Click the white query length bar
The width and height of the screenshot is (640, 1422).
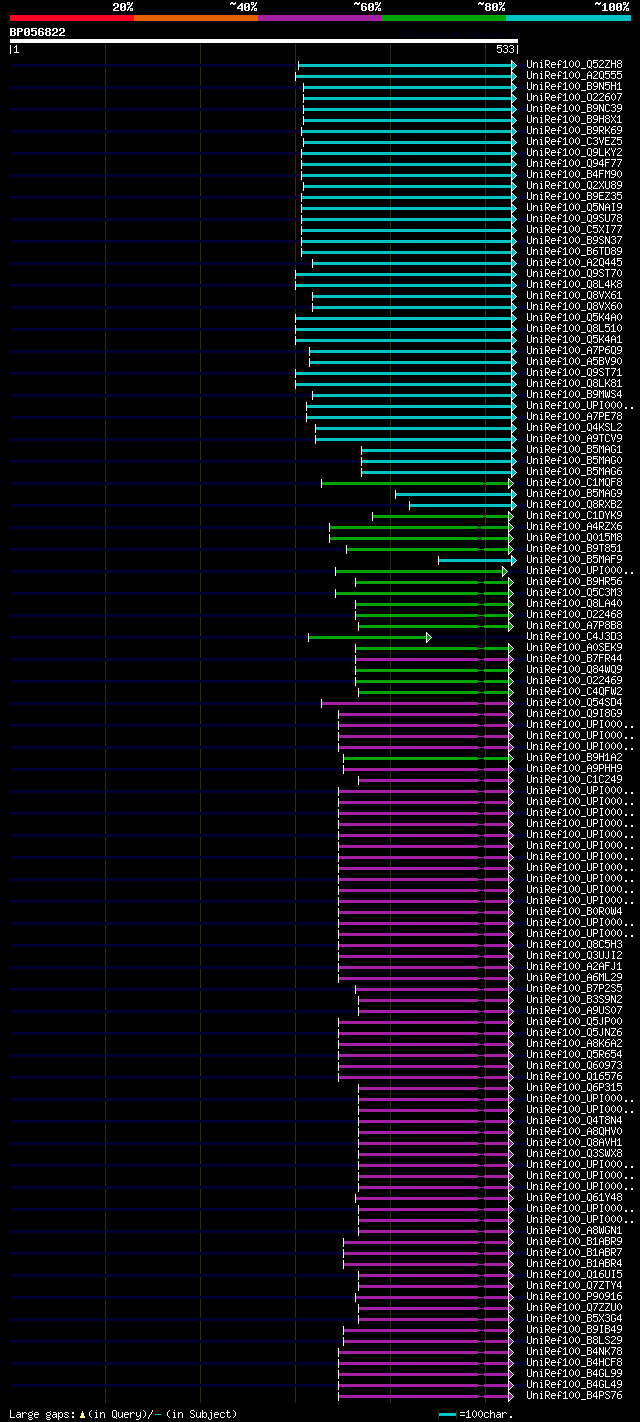coord(263,41)
